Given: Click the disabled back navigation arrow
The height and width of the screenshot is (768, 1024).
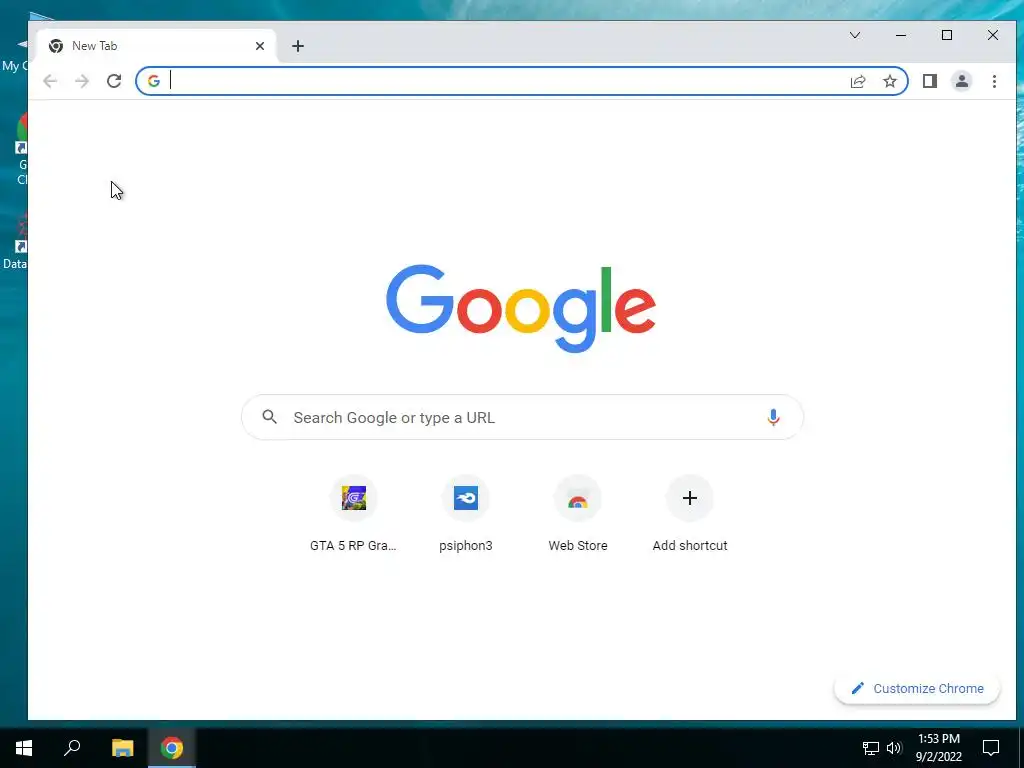Looking at the screenshot, I should coord(50,81).
